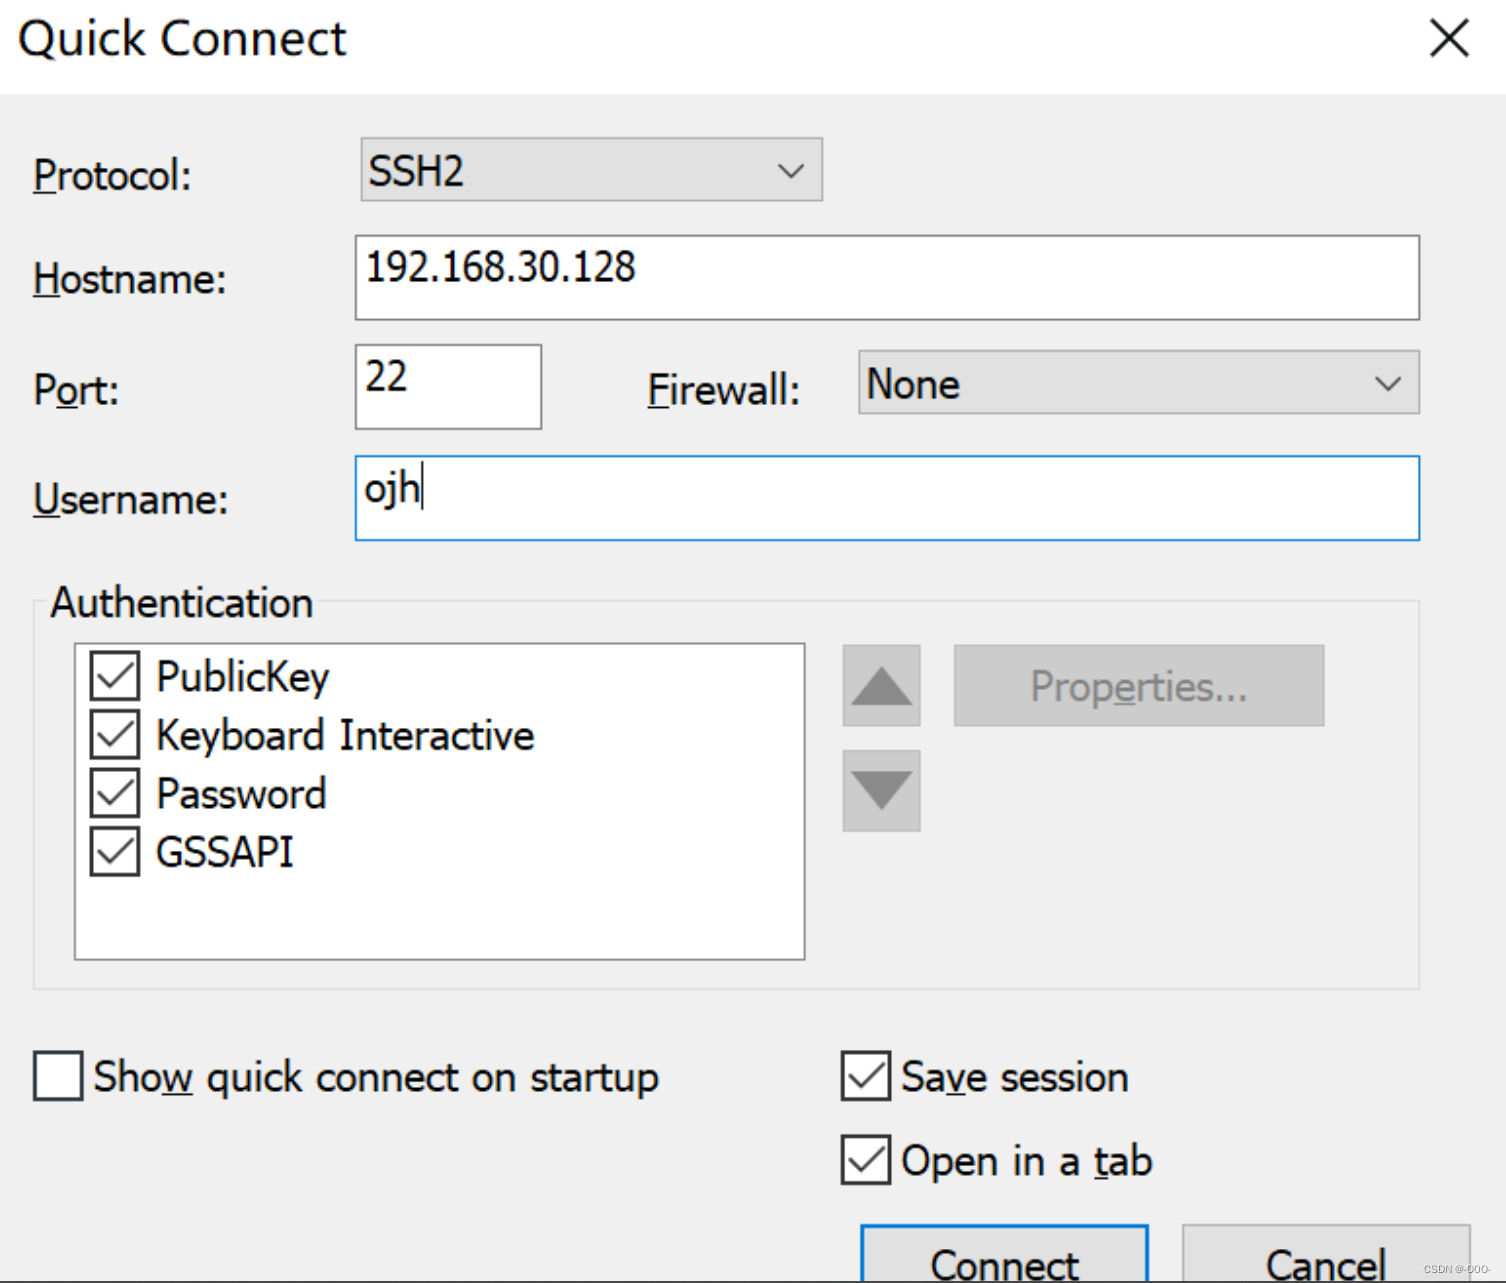Click the Hostname input field
Screen dimensions: 1506x1283
click(x=886, y=278)
